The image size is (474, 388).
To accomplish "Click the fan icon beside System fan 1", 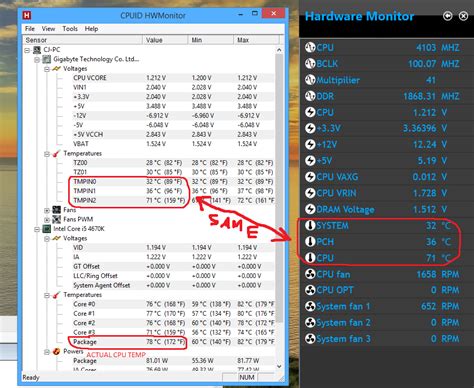I will [x=310, y=306].
